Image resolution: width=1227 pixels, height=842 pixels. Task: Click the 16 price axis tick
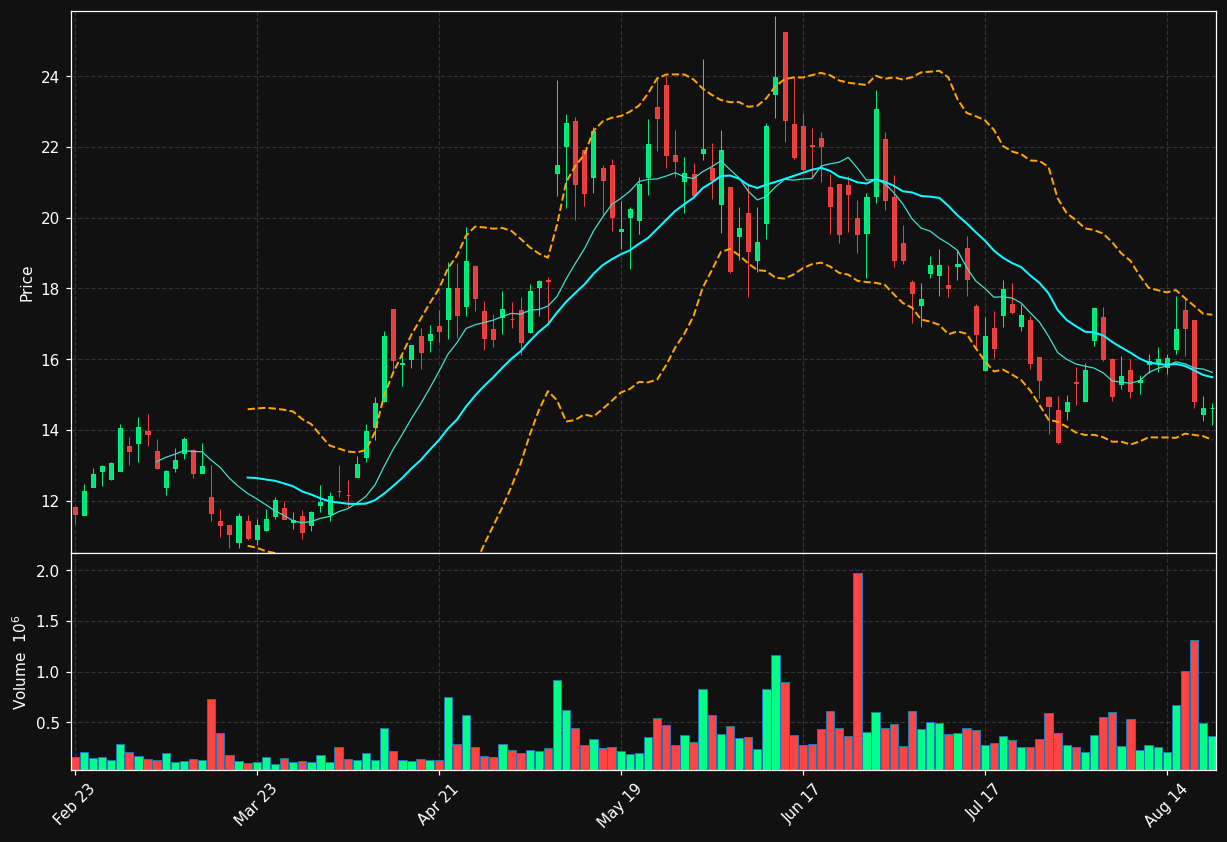click(51, 359)
